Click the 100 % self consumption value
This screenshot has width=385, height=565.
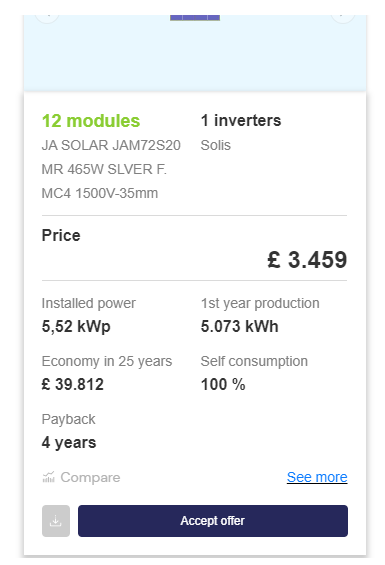point(223,384)
